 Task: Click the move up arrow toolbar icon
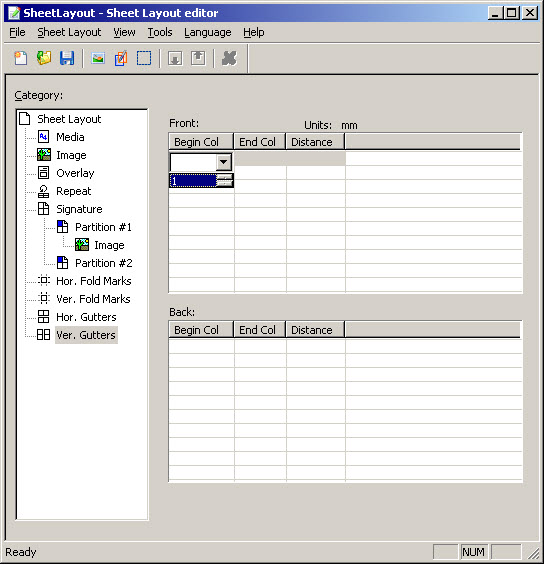tap(198, 58)
